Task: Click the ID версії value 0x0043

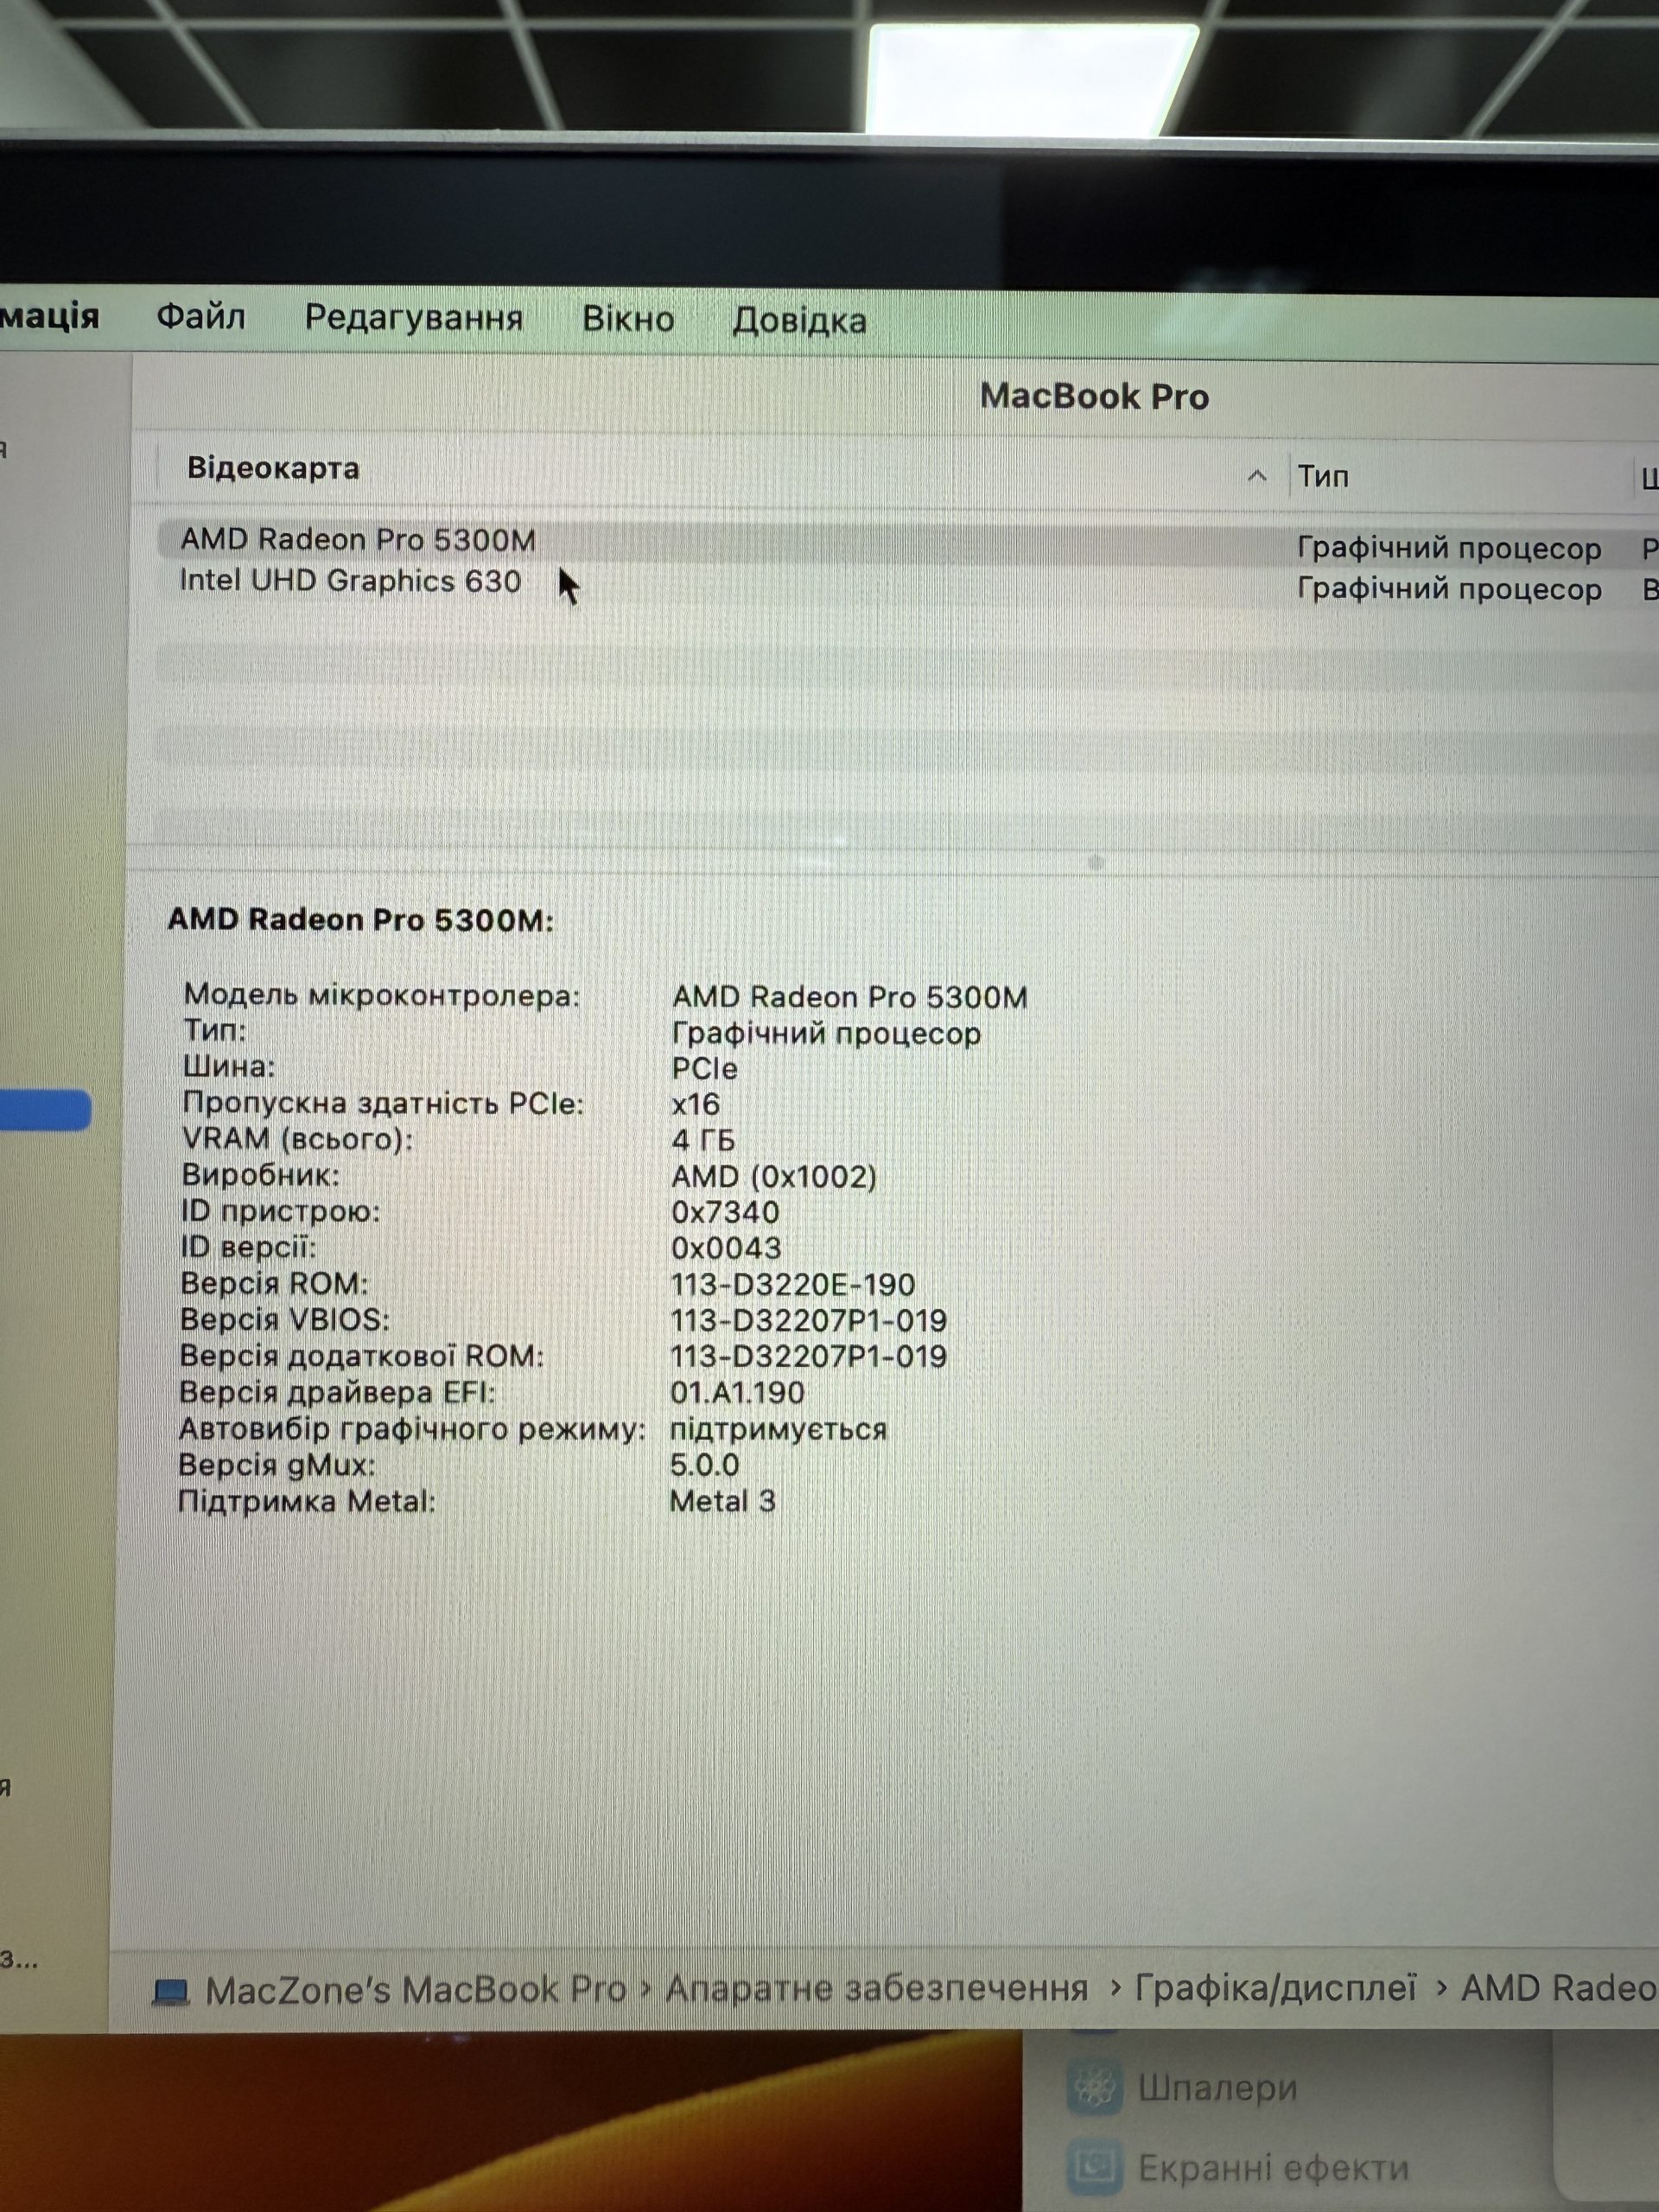Action: [x=726, y=1248]
